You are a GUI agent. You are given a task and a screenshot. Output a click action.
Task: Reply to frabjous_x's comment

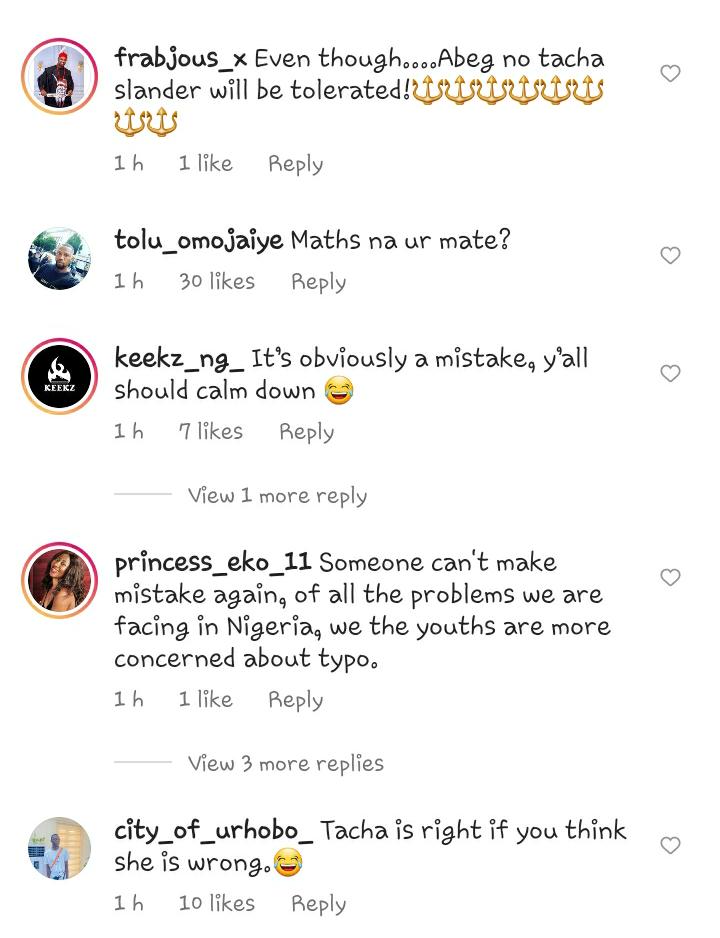coord(295,164)
